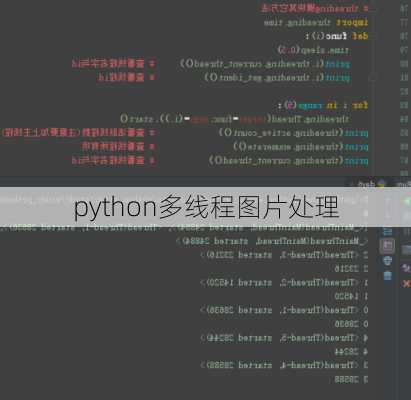Click the blue lines icon below the banner
Viewport: 411px width, 400px height.
point(387,231)
